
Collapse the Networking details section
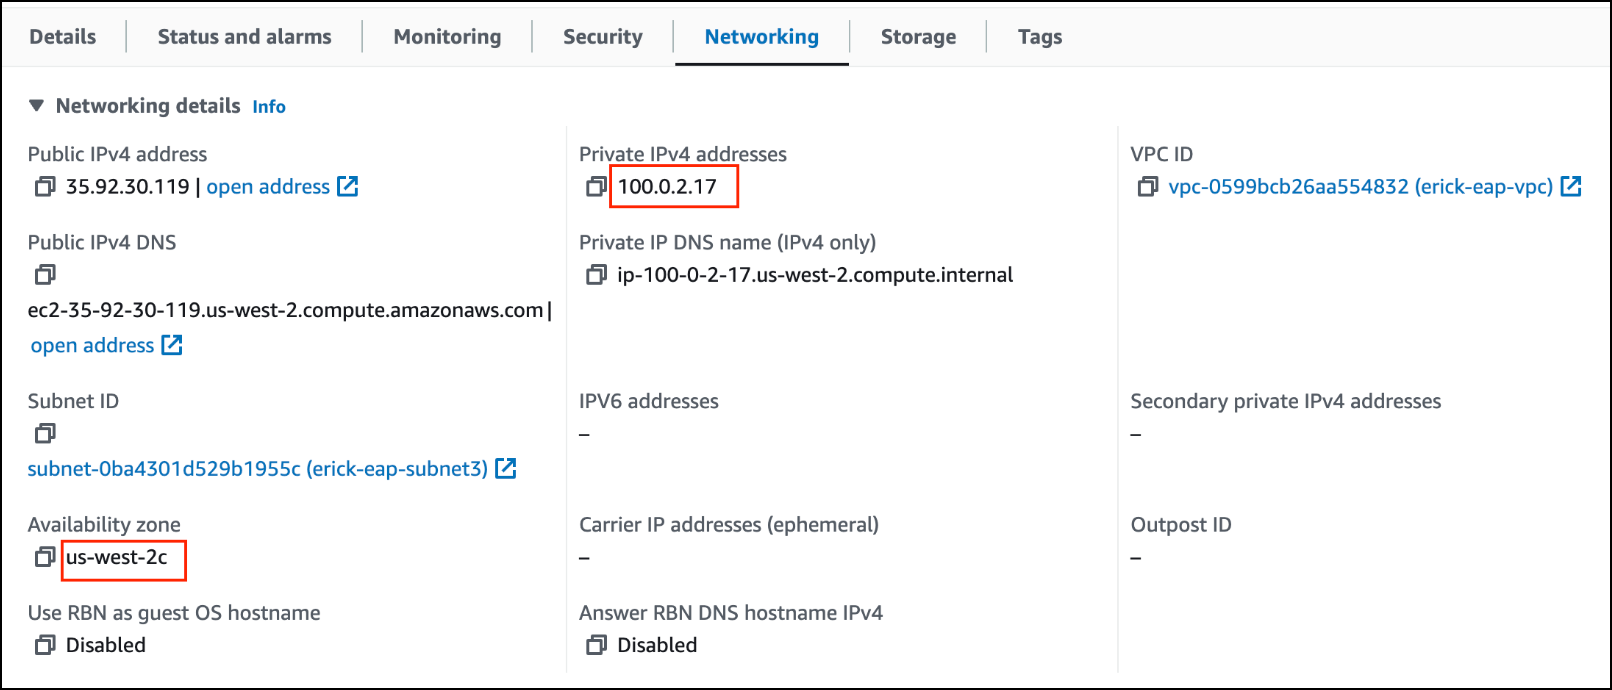coord(36,105)
